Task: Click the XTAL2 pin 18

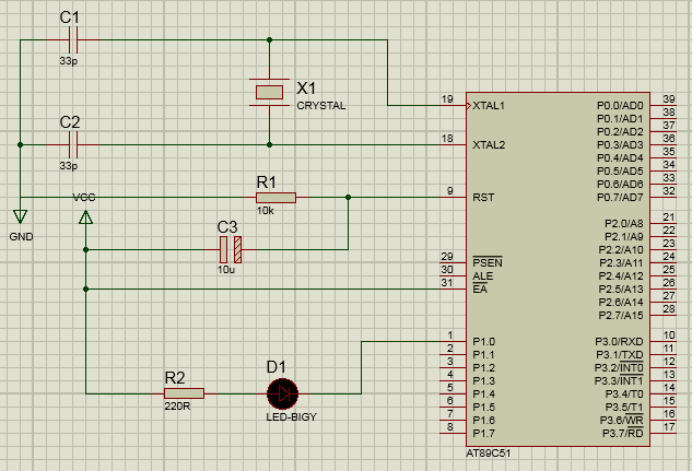Action: [453, 145]
